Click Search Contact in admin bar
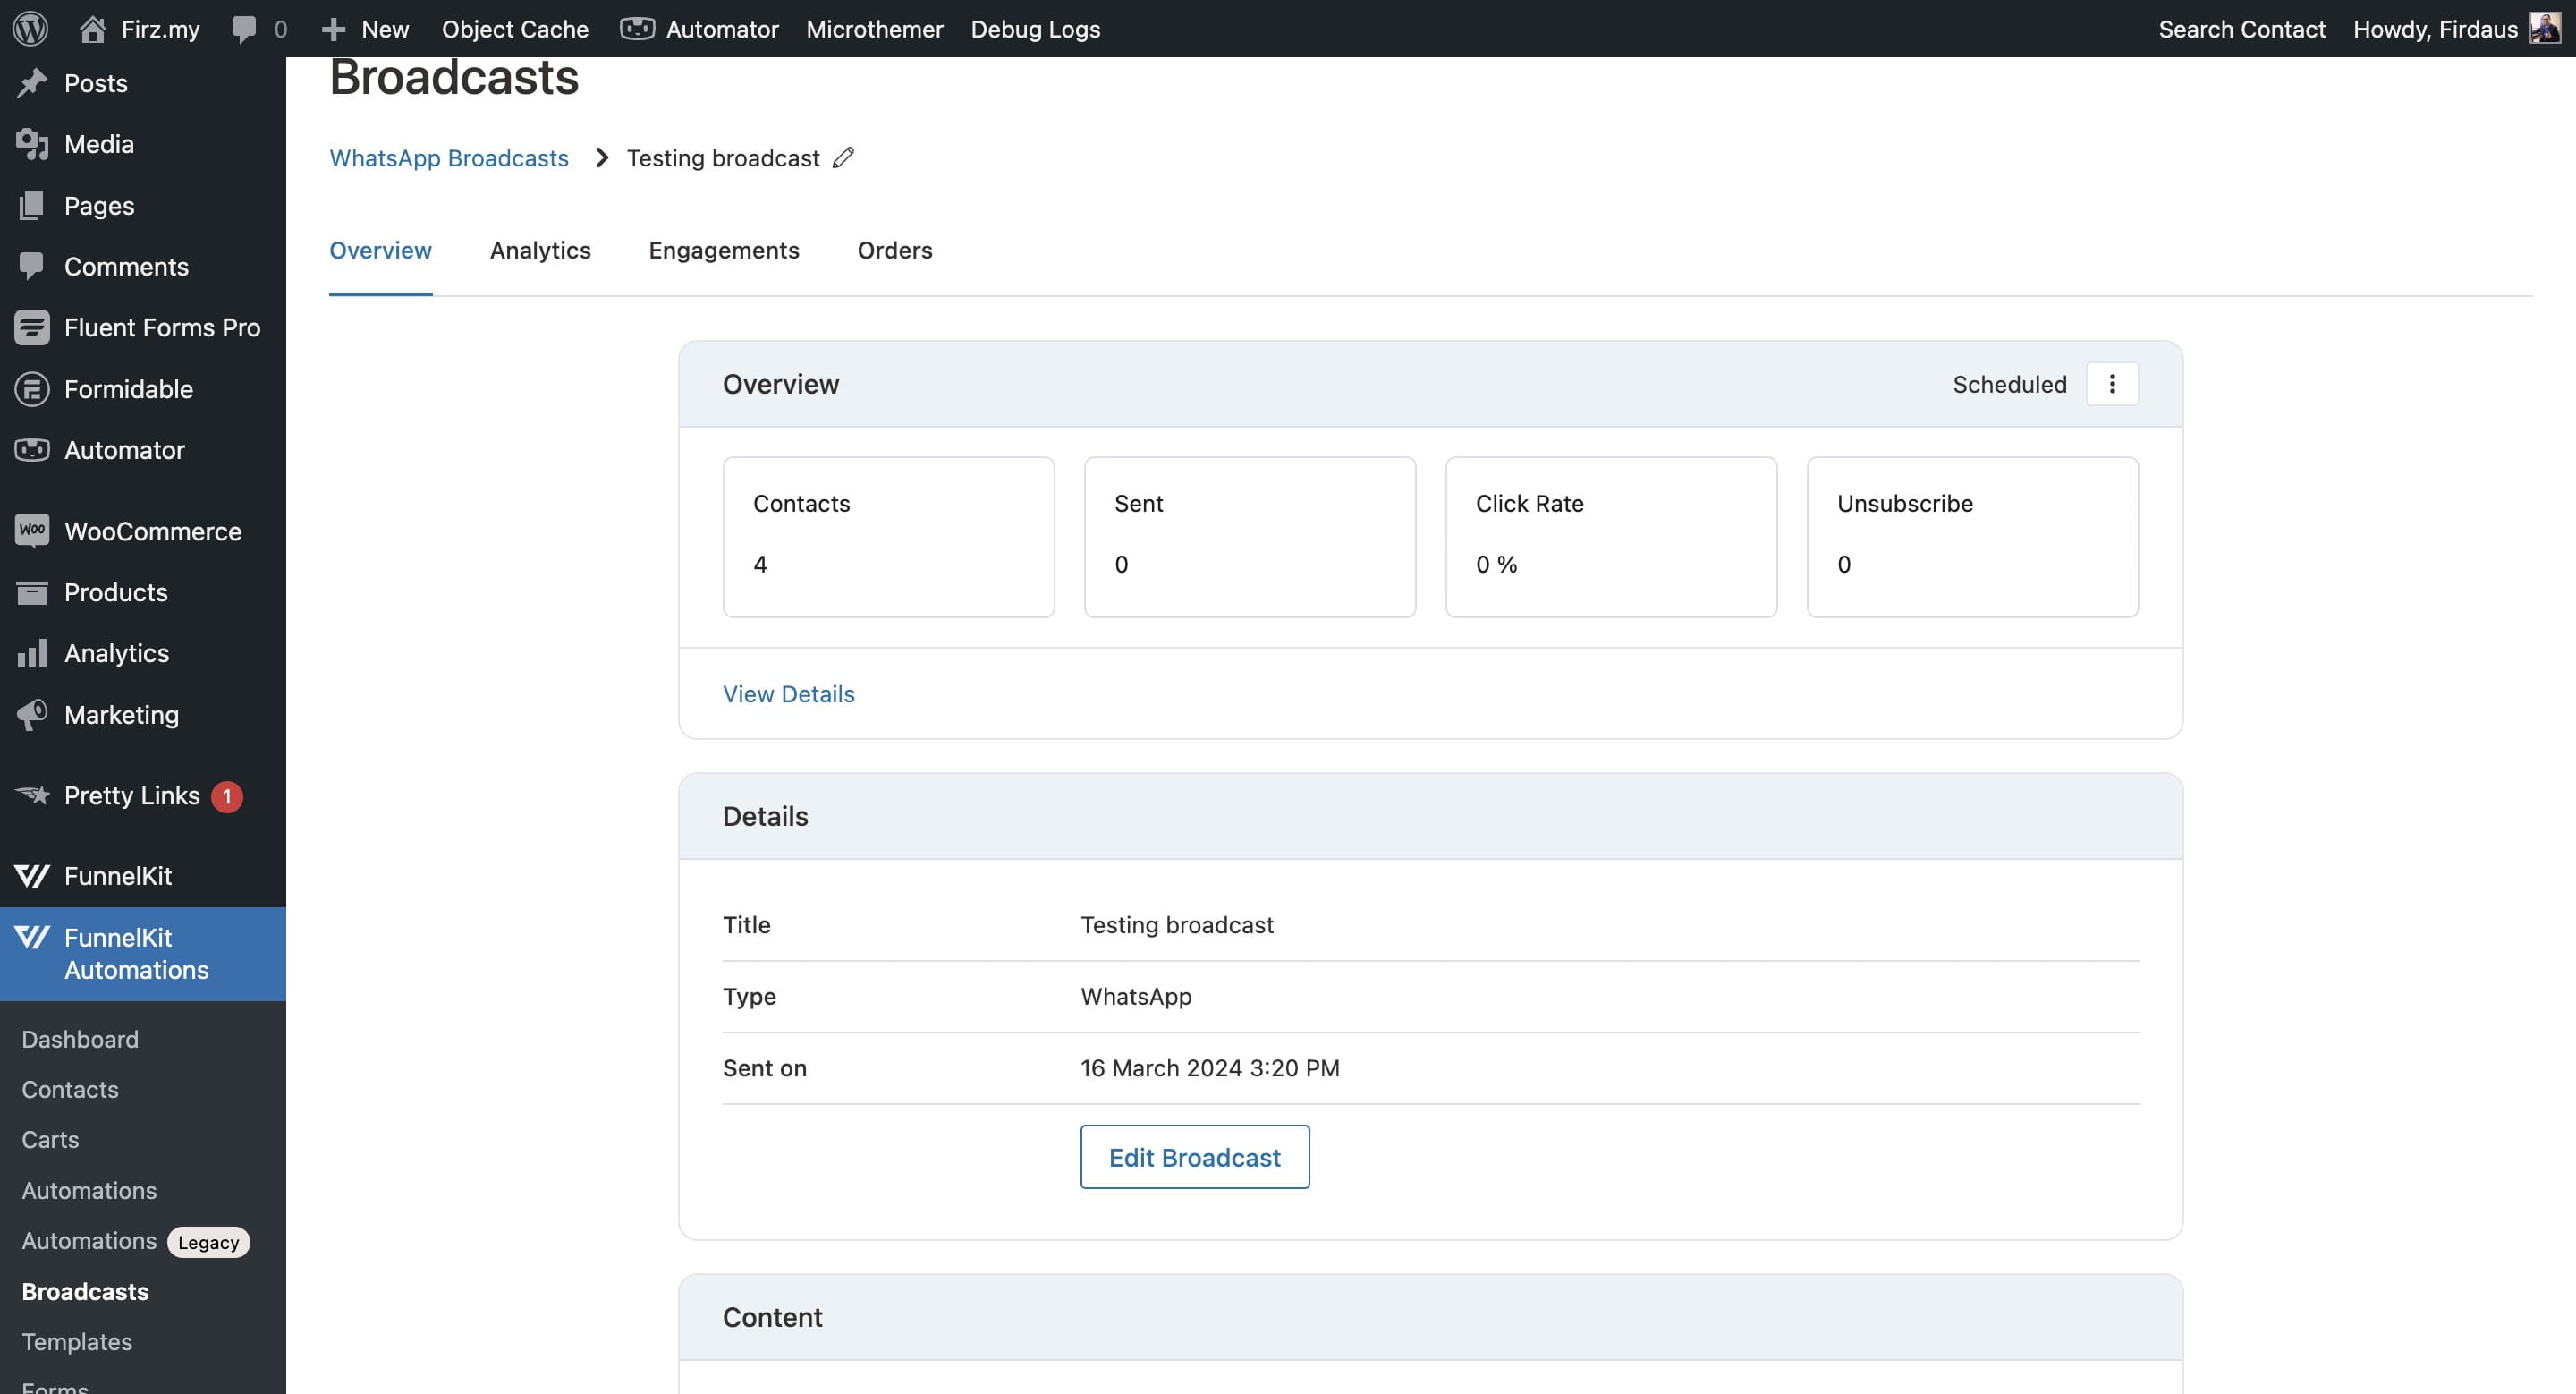Image resolution: width=2576 pixels, height=1394 pixels. coord(2242,29)
